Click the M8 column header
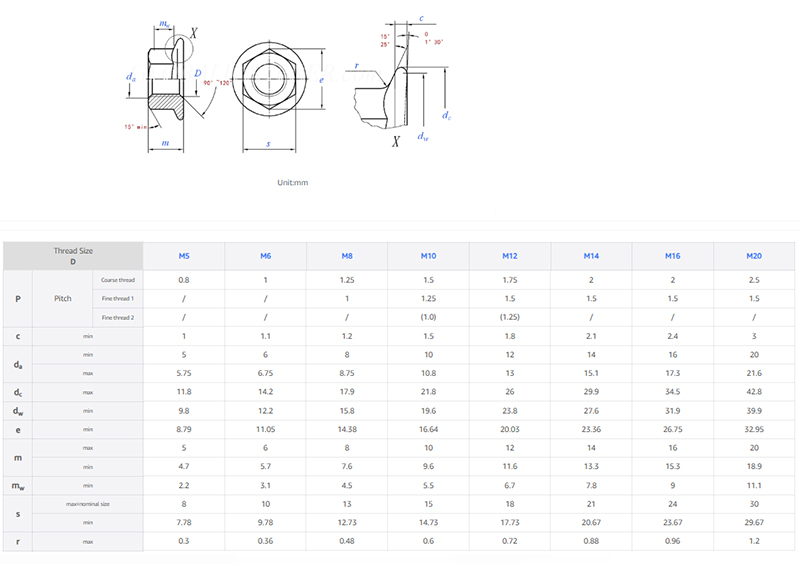This screenshot has height=564, width=800. coord(347,256)
